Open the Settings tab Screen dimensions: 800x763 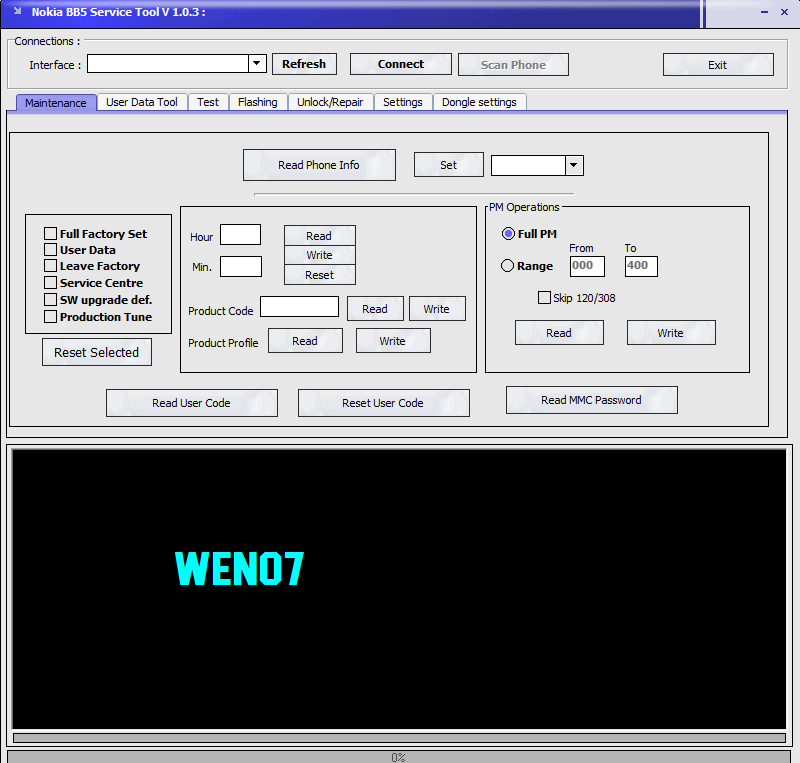[403, 102]
